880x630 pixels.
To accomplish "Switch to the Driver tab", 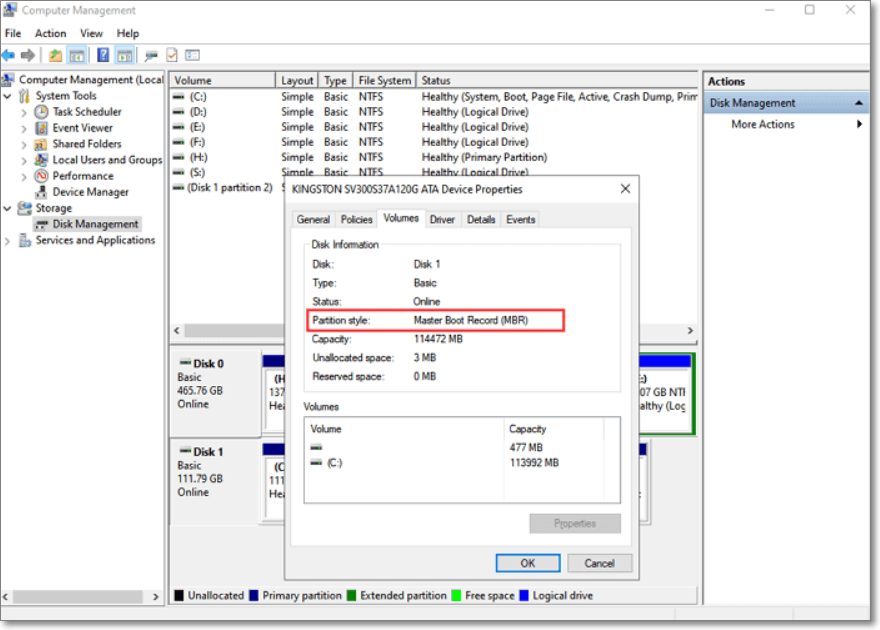I will pyautogui.click(x=442, y=219).
